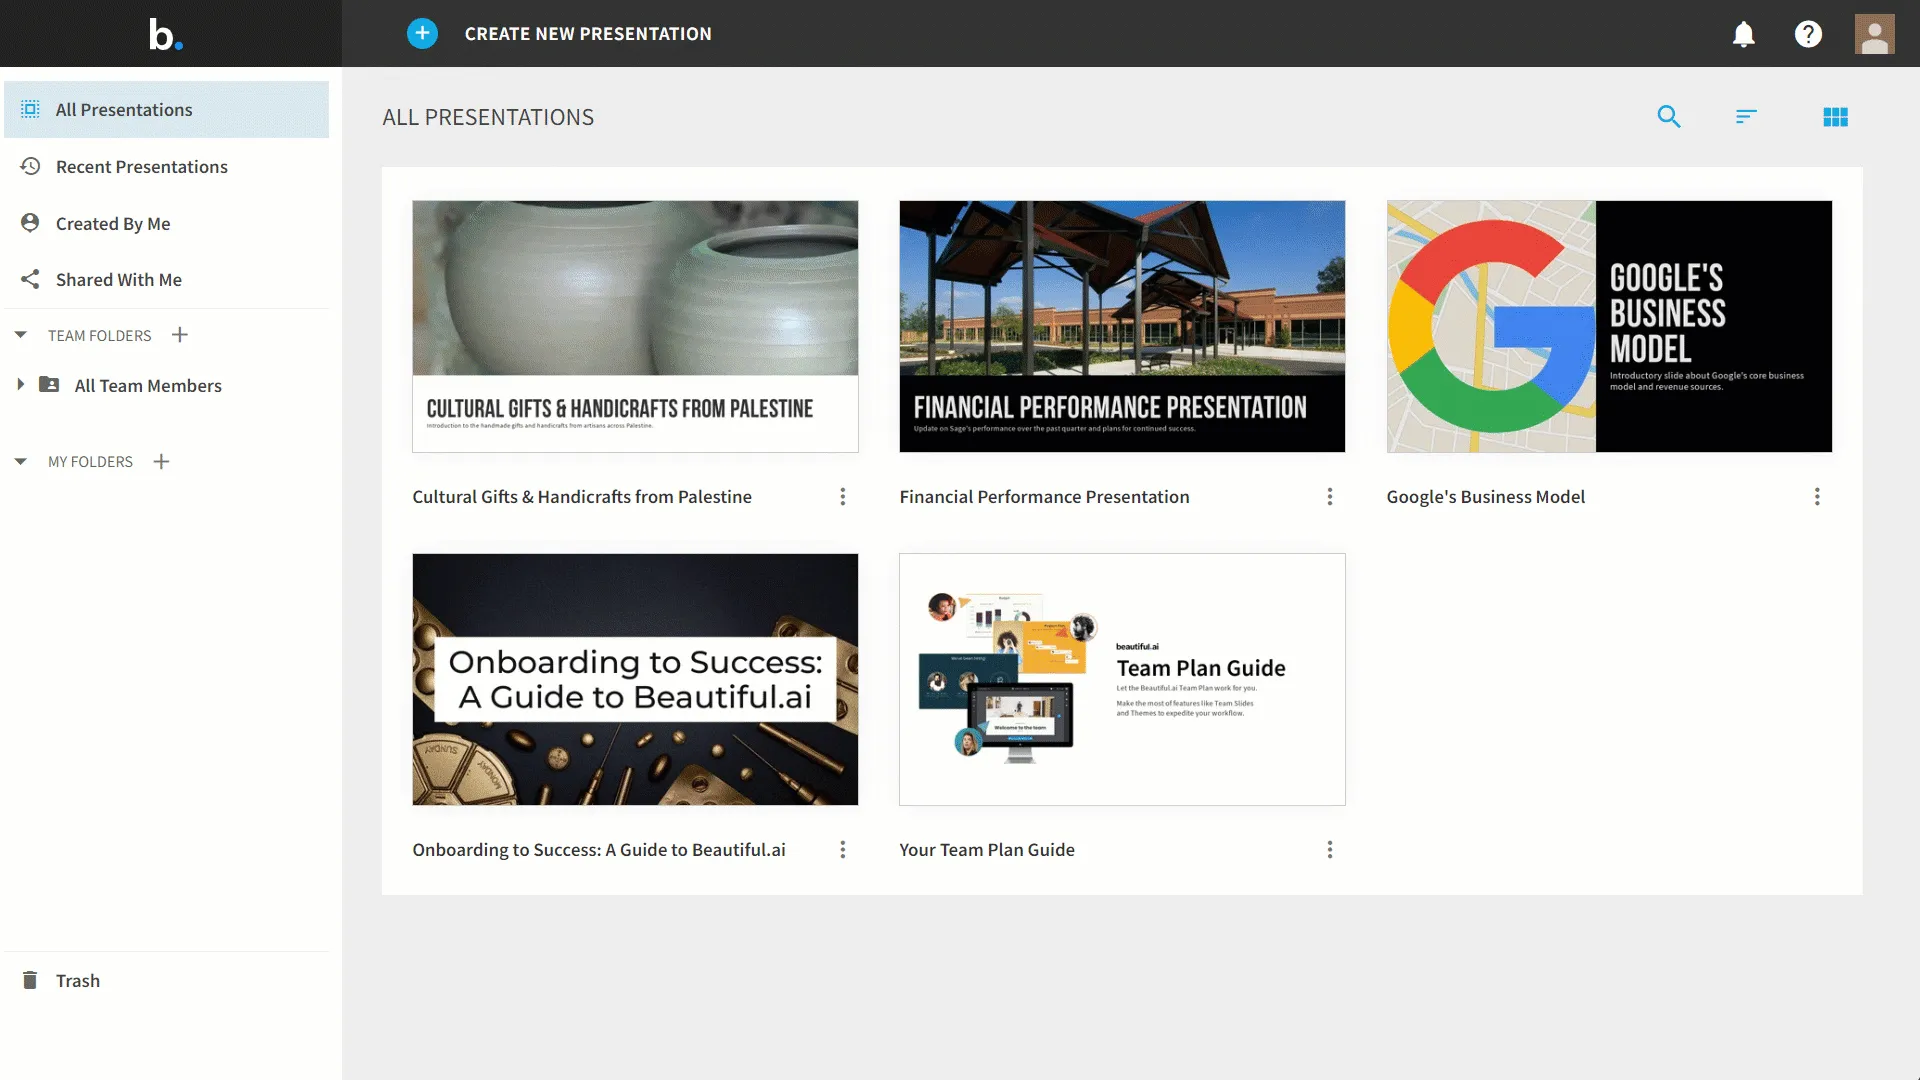Open the notifications bell

tap(1743, 34)
